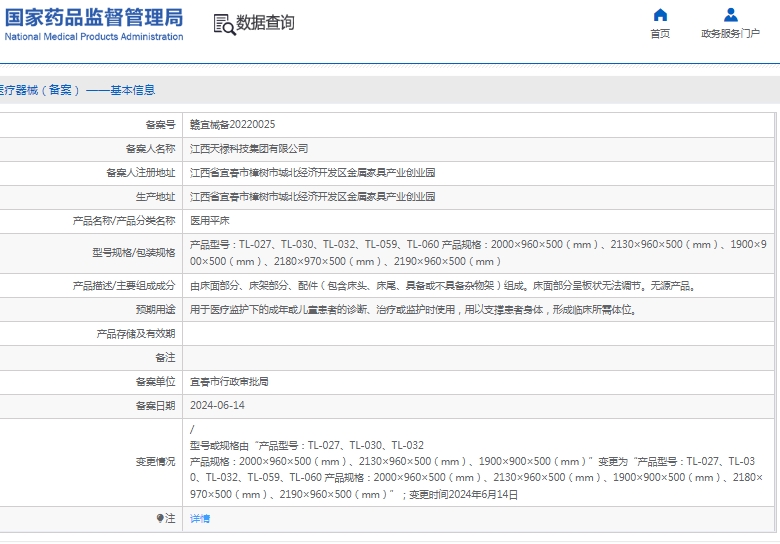Click the 备案号 row label
Viewport: 780px width, 544px height.
(x=160, y=125)
